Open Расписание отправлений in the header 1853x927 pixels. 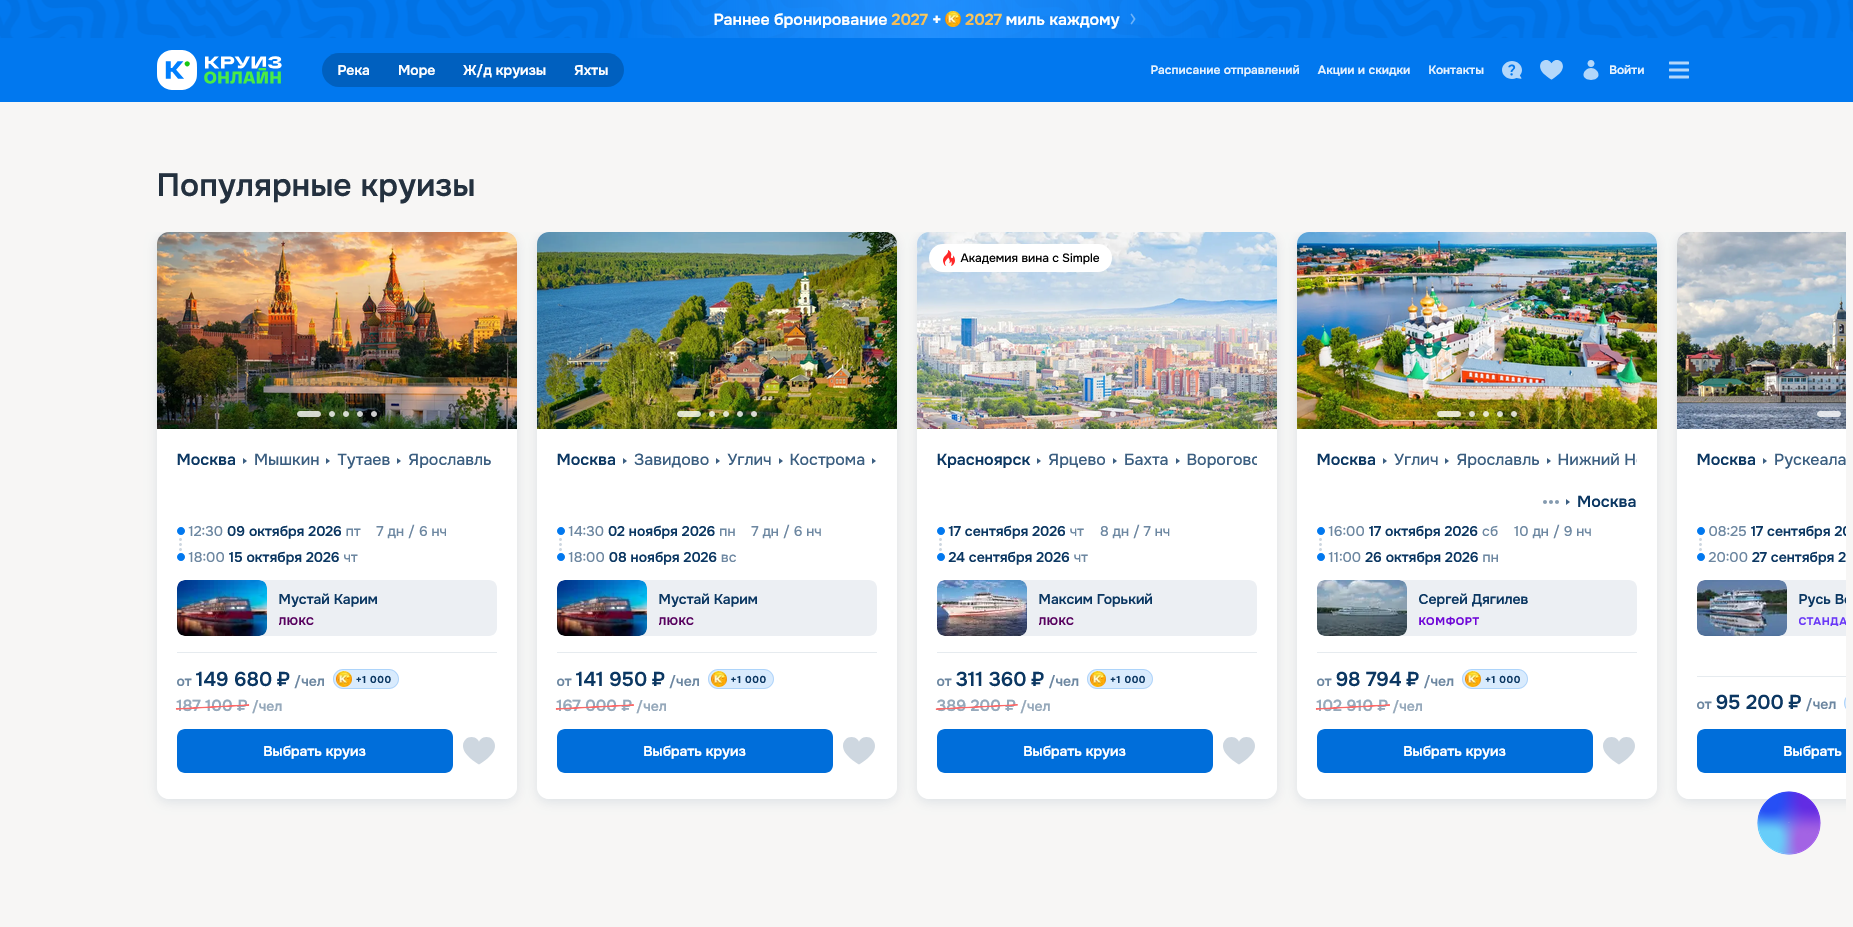tap(1225, 70)
